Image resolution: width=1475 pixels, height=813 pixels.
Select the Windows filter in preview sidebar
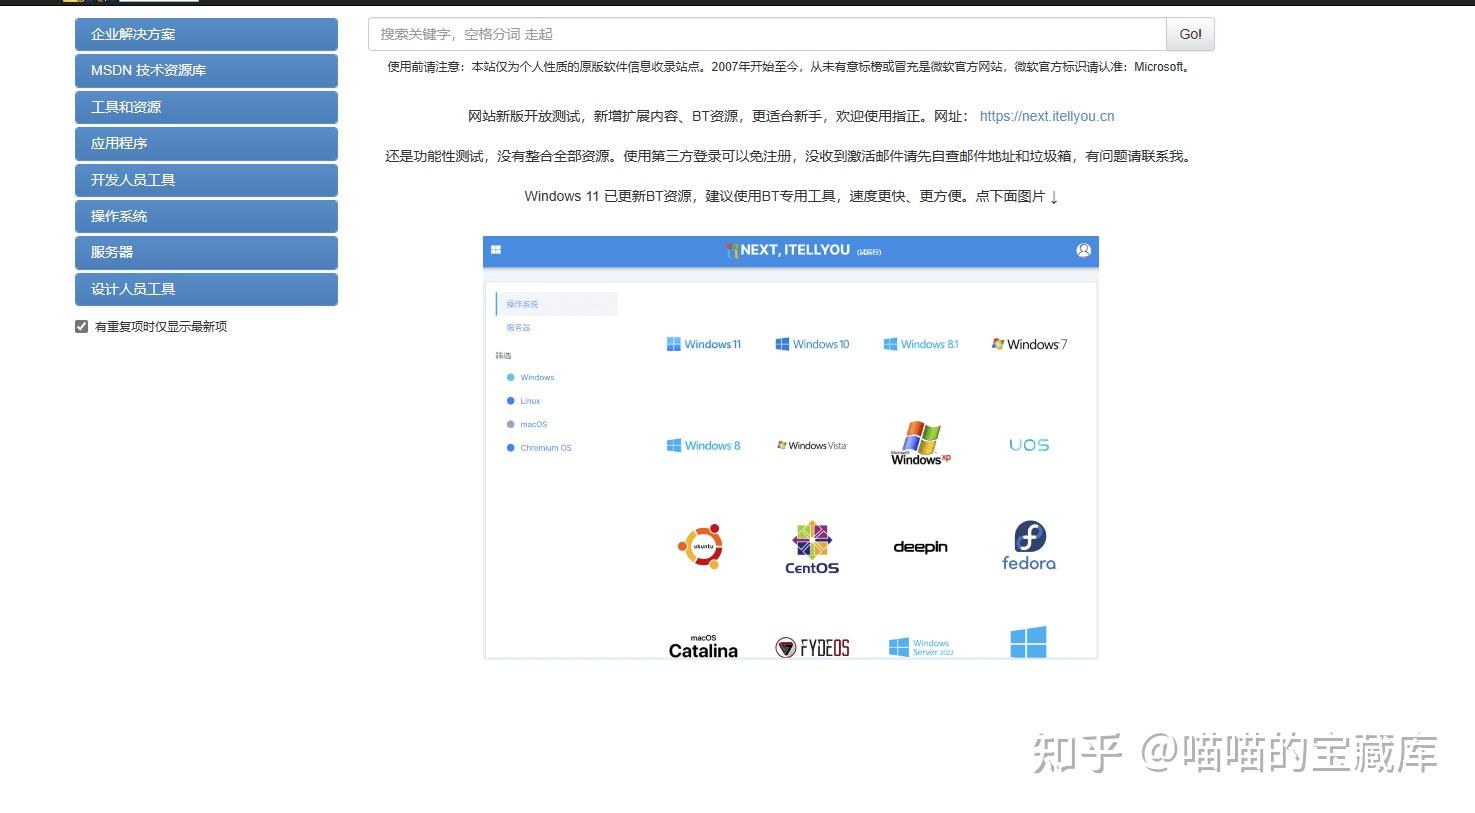[530, 377]
